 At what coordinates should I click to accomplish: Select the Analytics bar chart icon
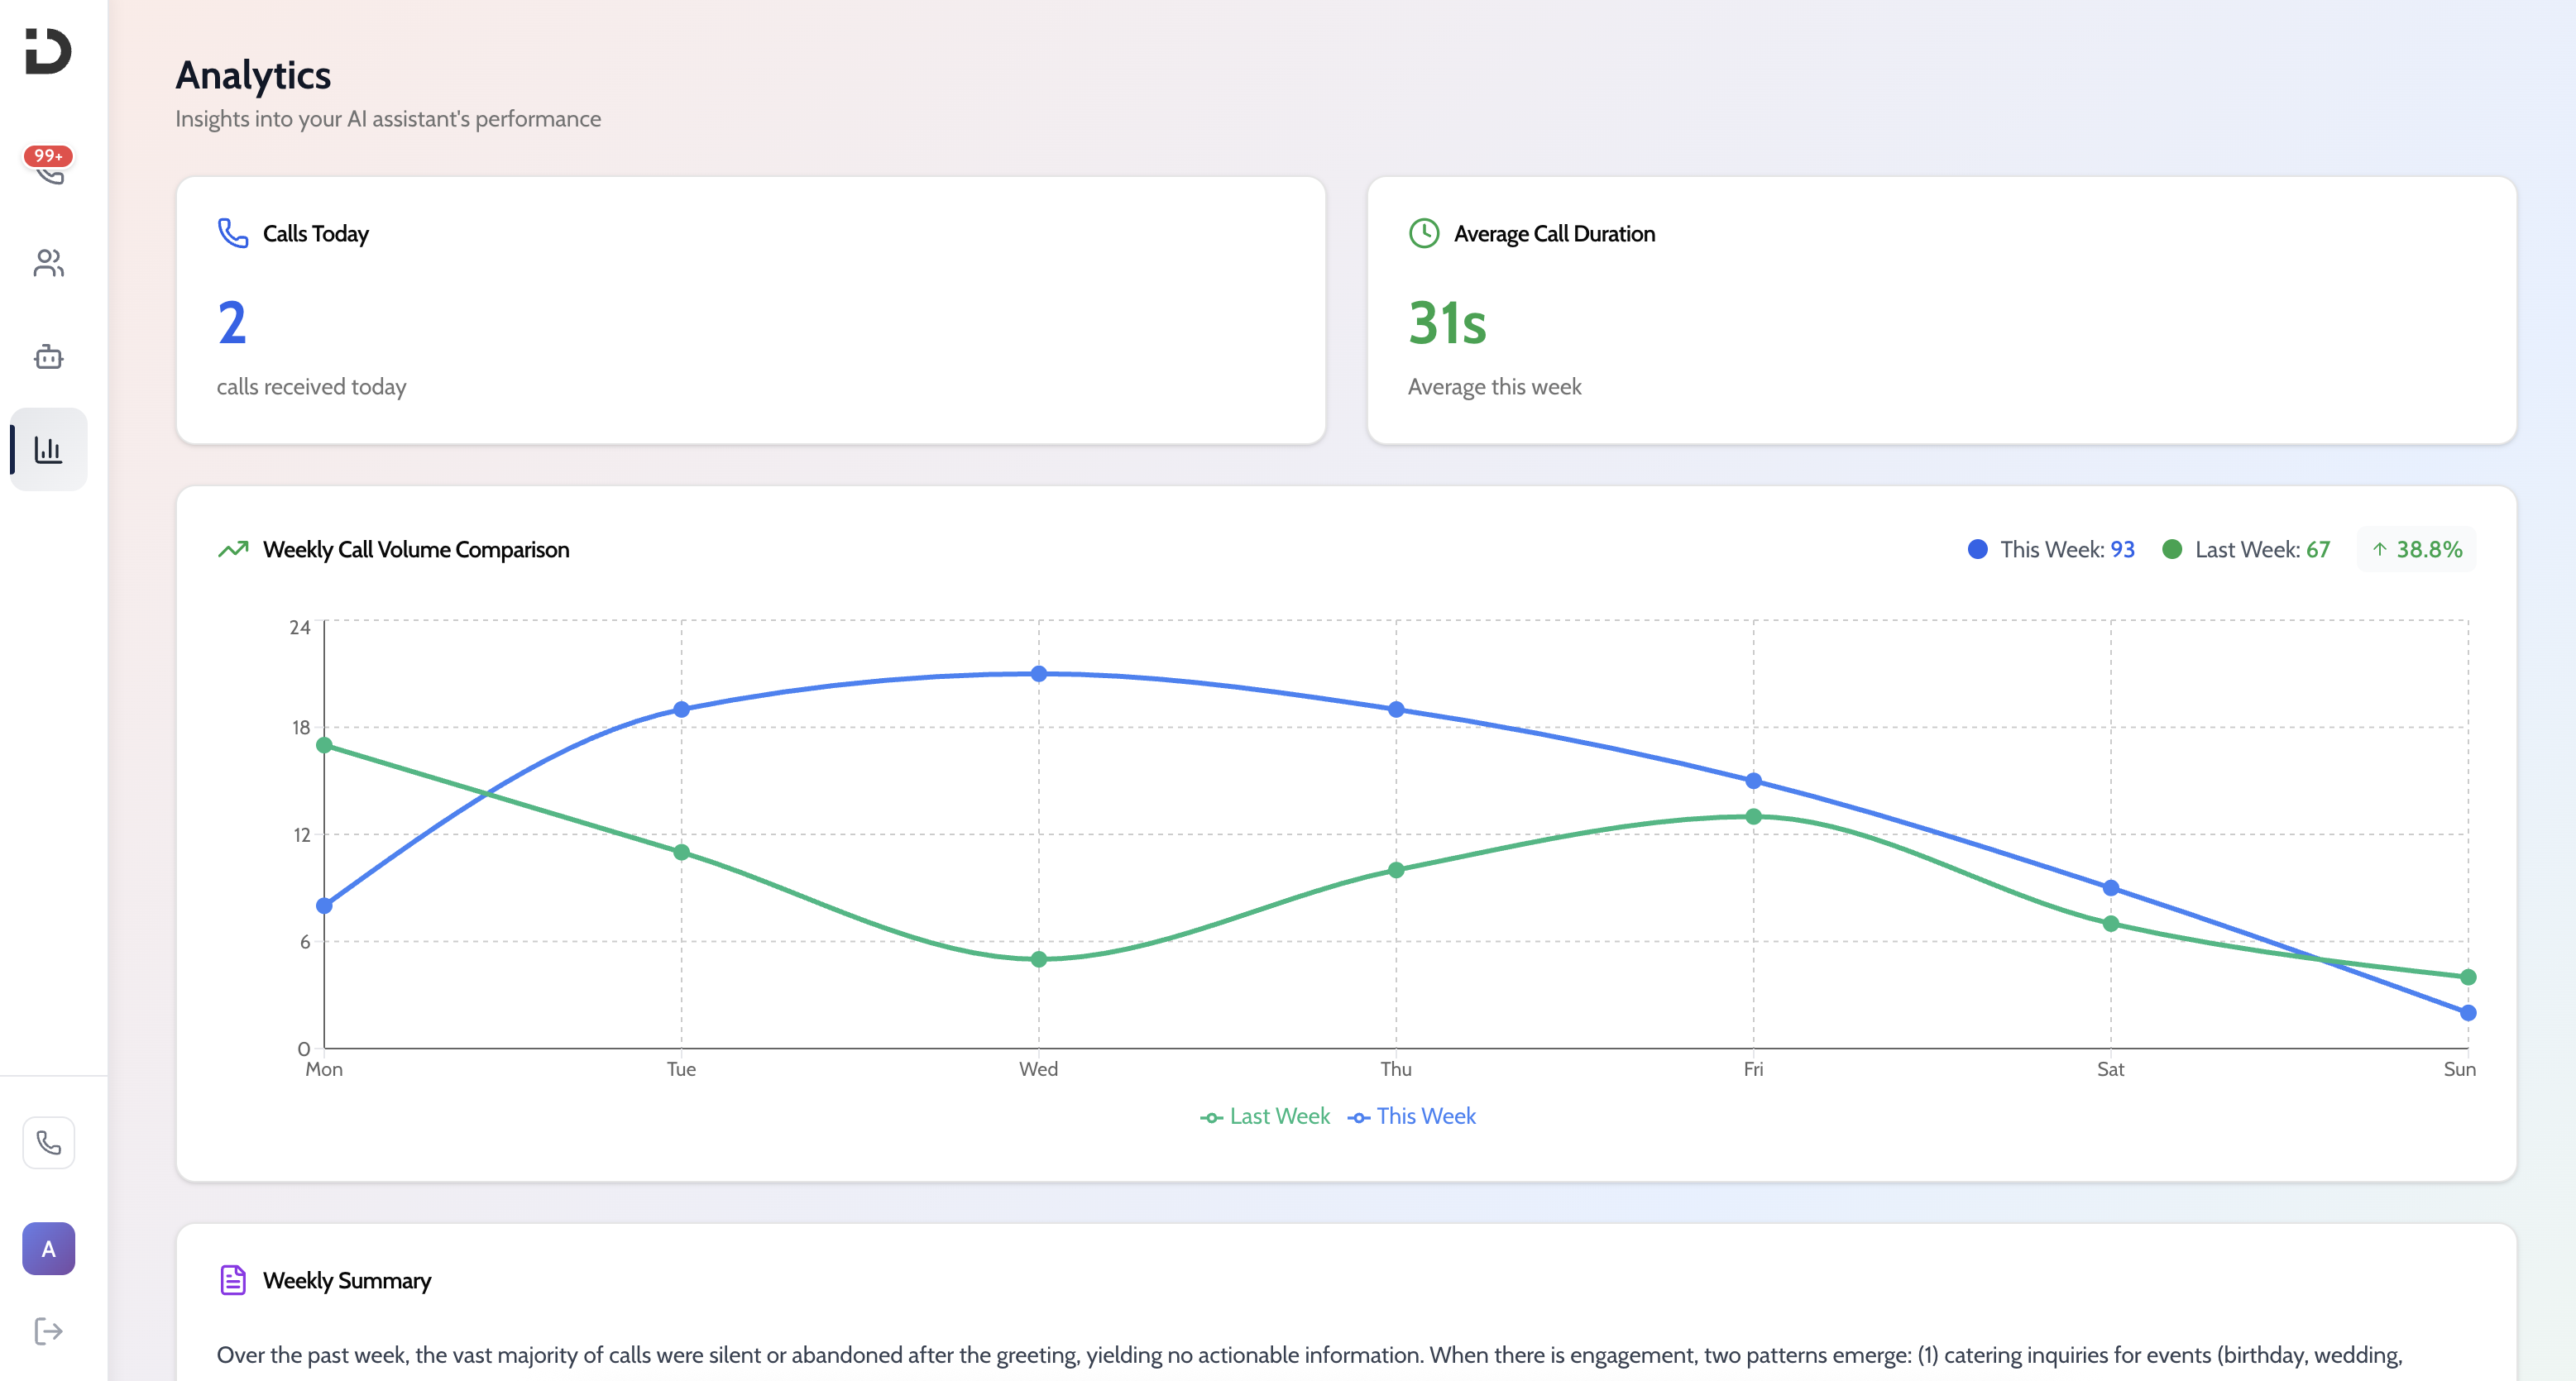pyautogui.click(x=48, y=450)
